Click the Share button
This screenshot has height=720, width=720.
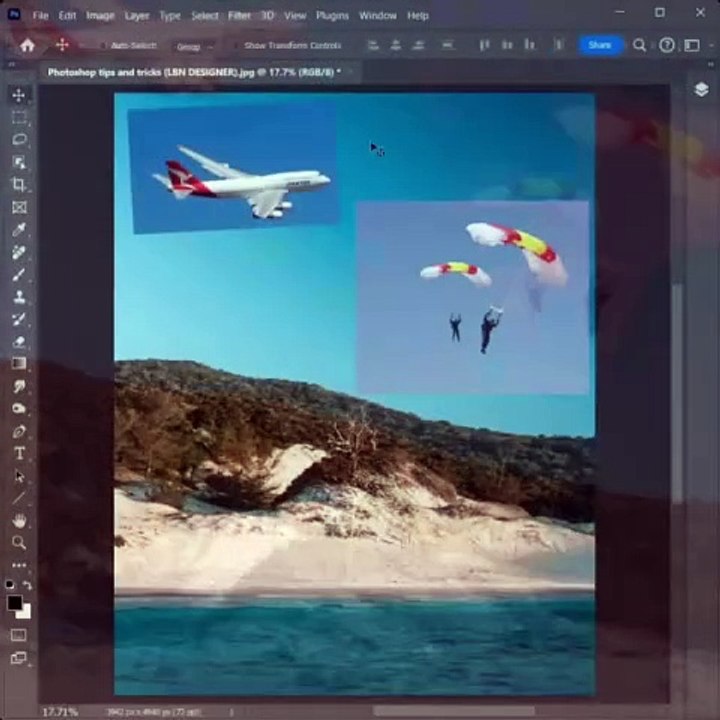click(600, 45)
